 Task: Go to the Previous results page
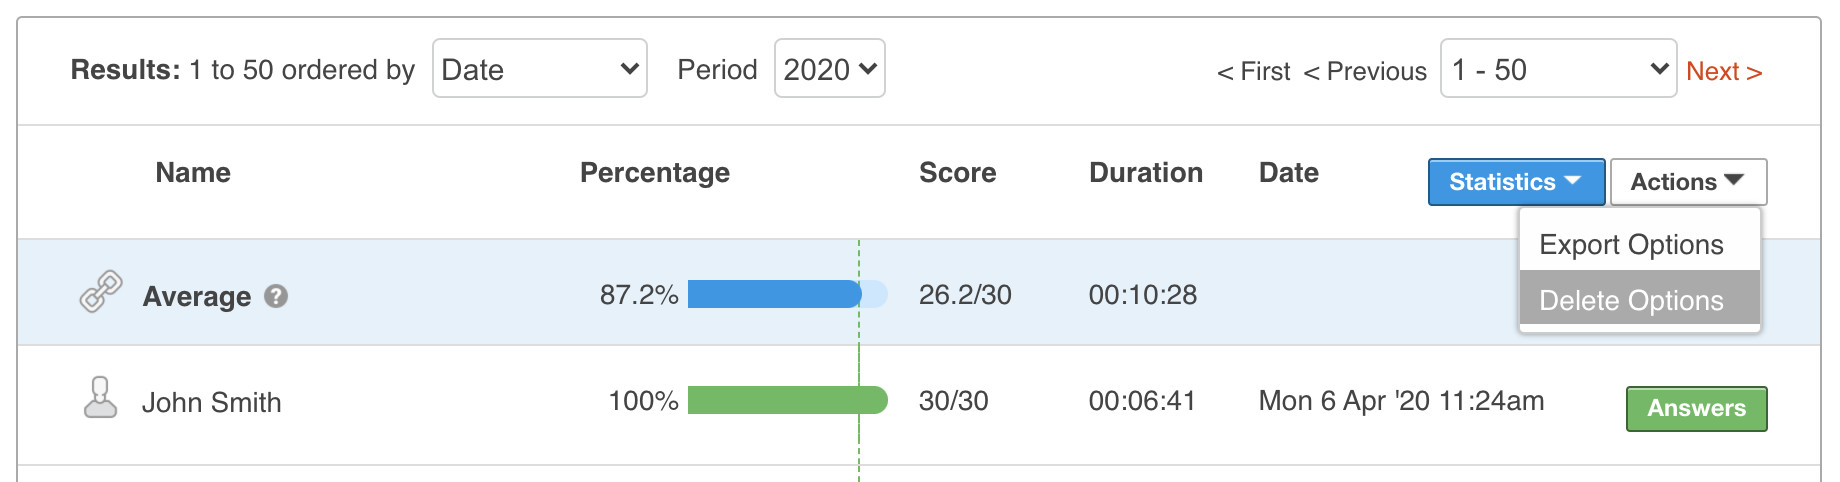tap(1365, 71)
